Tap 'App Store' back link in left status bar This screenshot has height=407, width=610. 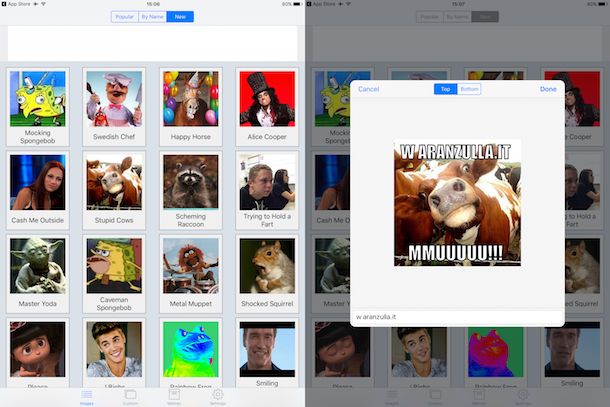16,4
